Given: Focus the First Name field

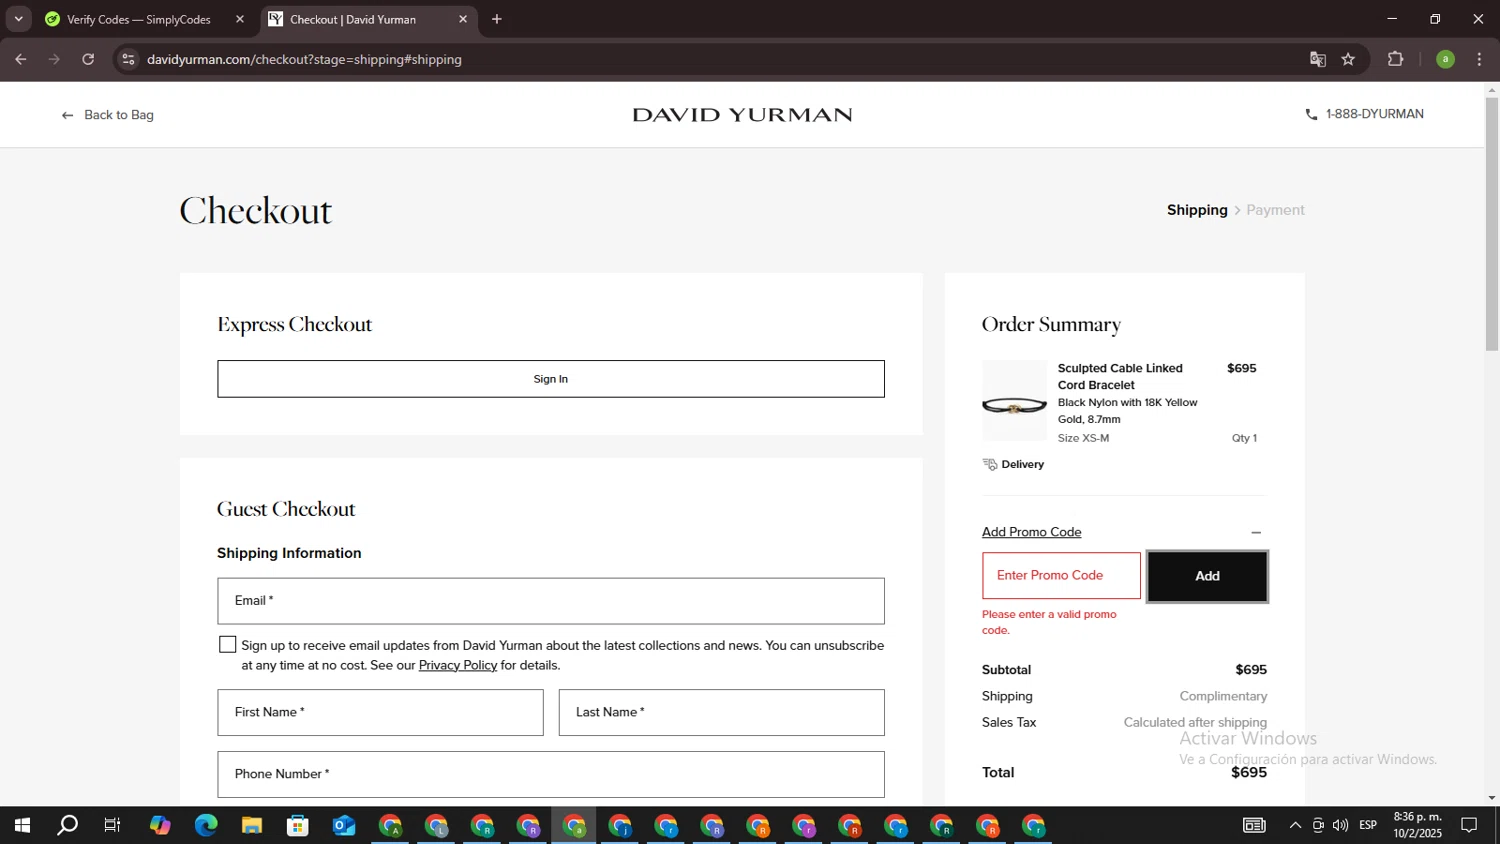Looking at the screenshot, I should [x=380, y=712].
